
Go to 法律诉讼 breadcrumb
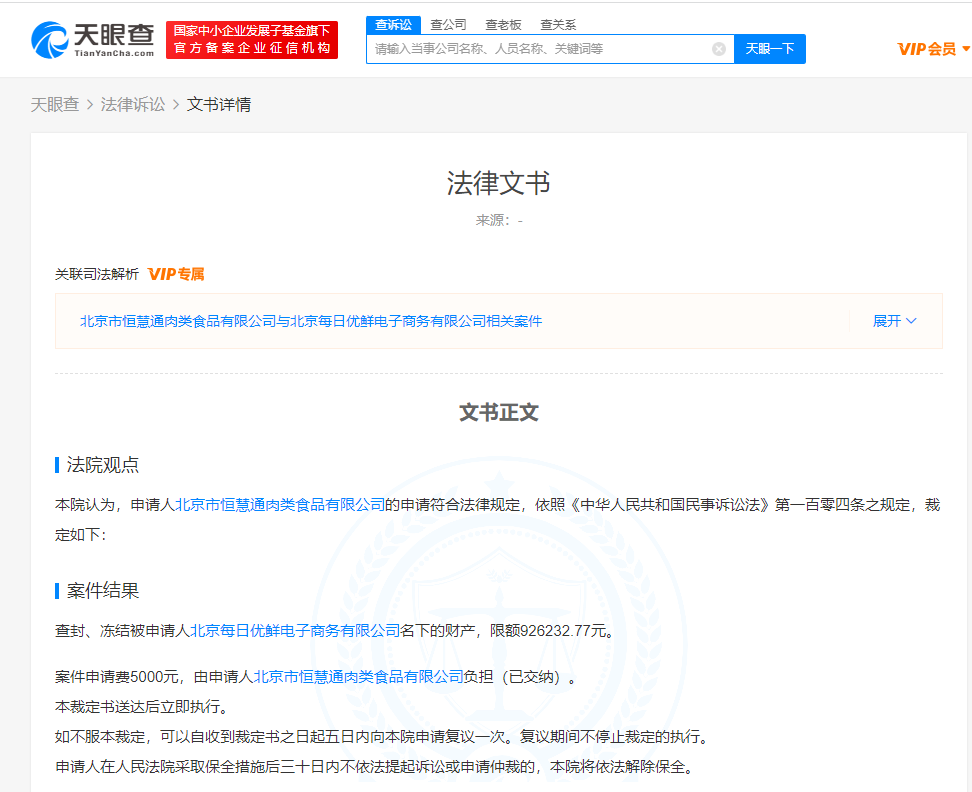click(x=133, y=105)
